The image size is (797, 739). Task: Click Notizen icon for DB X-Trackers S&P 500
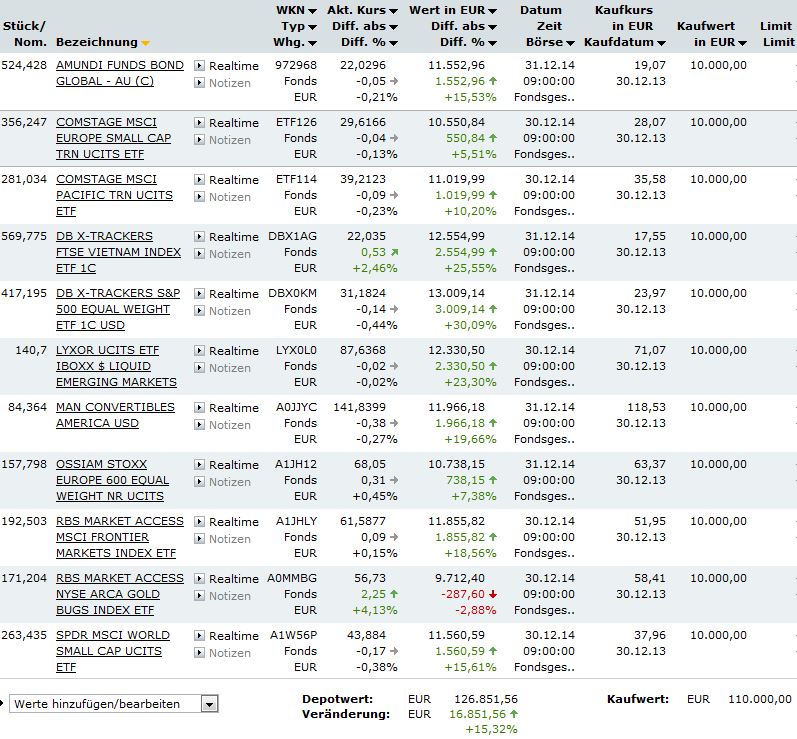click(200, 310)
